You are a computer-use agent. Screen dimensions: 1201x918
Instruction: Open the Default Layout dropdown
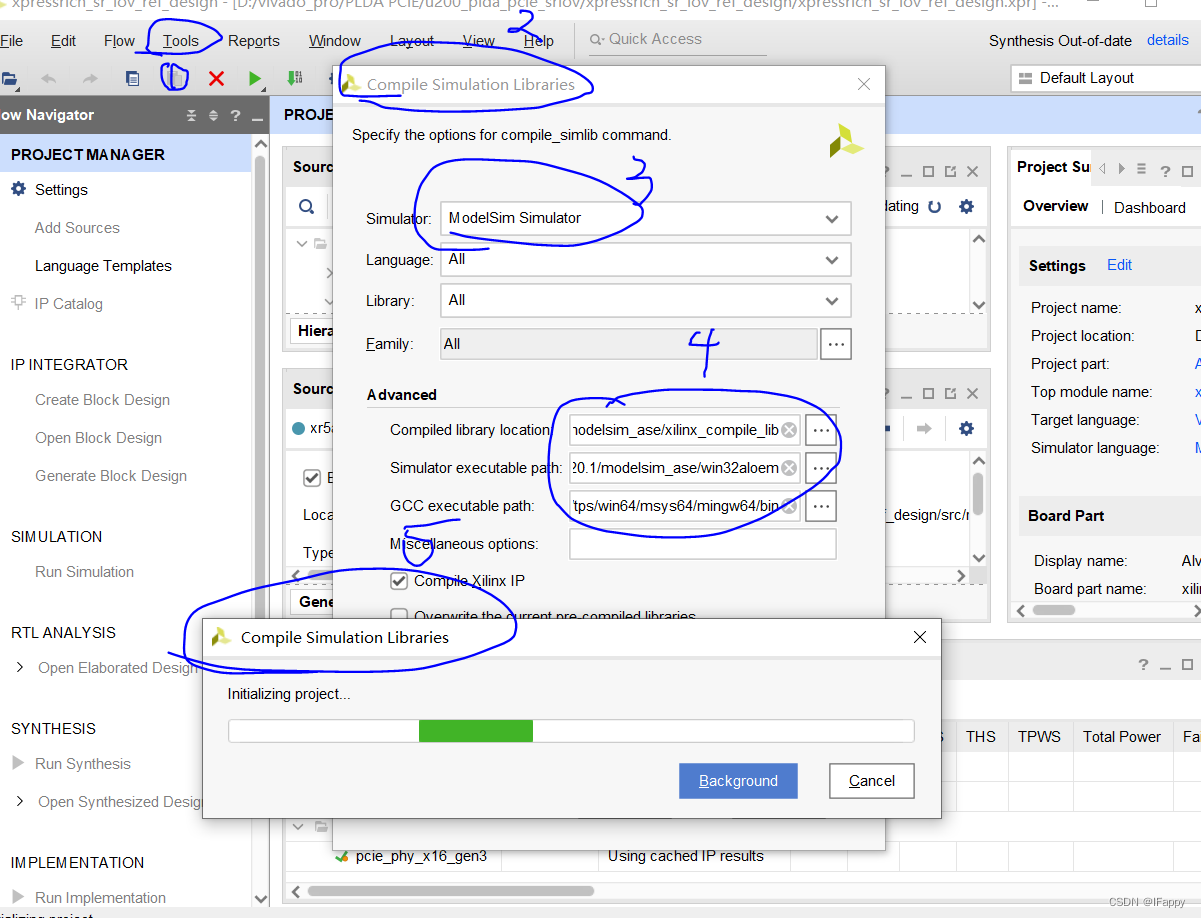coord(1106,78)
